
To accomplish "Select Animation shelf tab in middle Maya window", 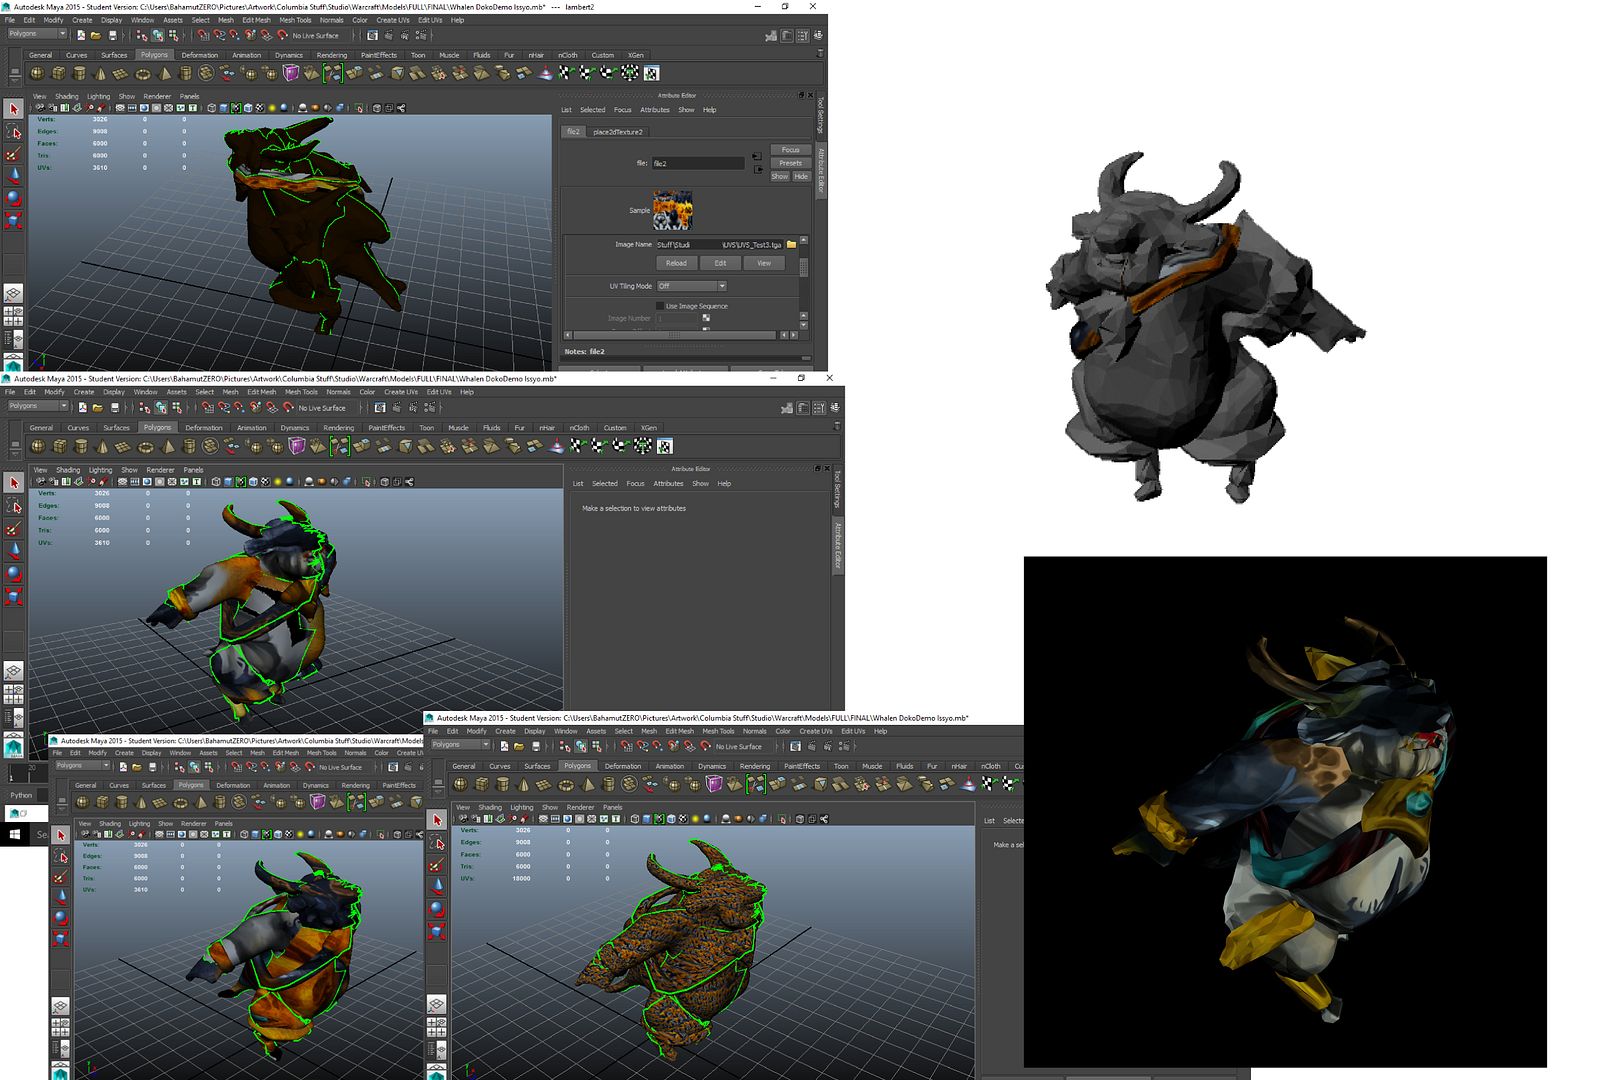I will click(252, 428).
